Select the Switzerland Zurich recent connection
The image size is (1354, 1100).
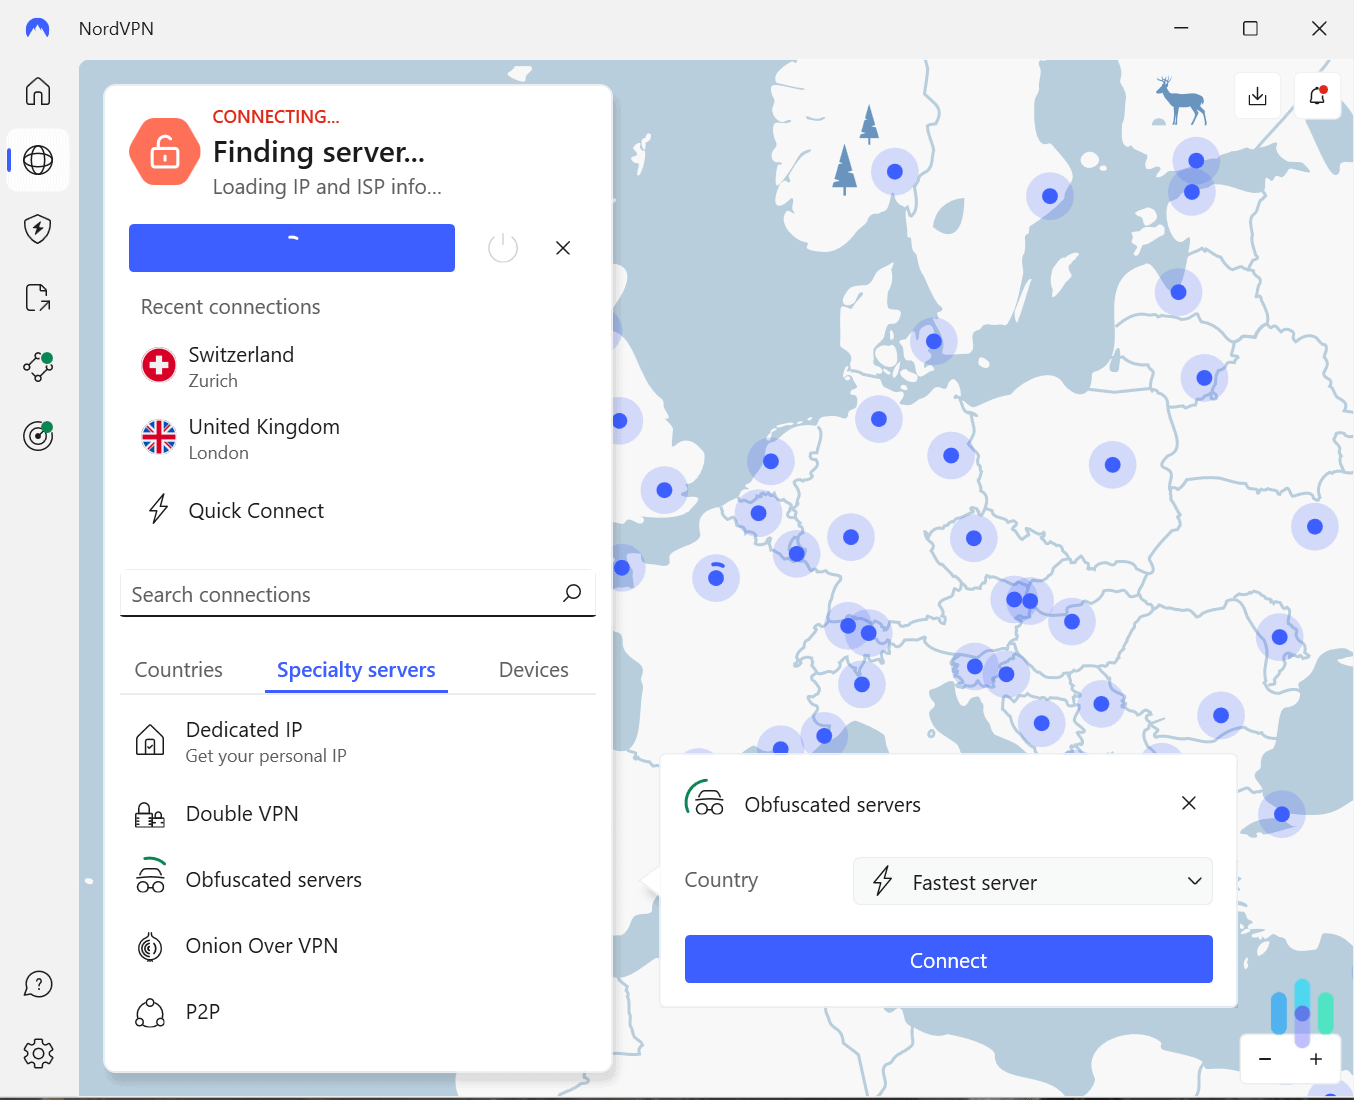241,366
